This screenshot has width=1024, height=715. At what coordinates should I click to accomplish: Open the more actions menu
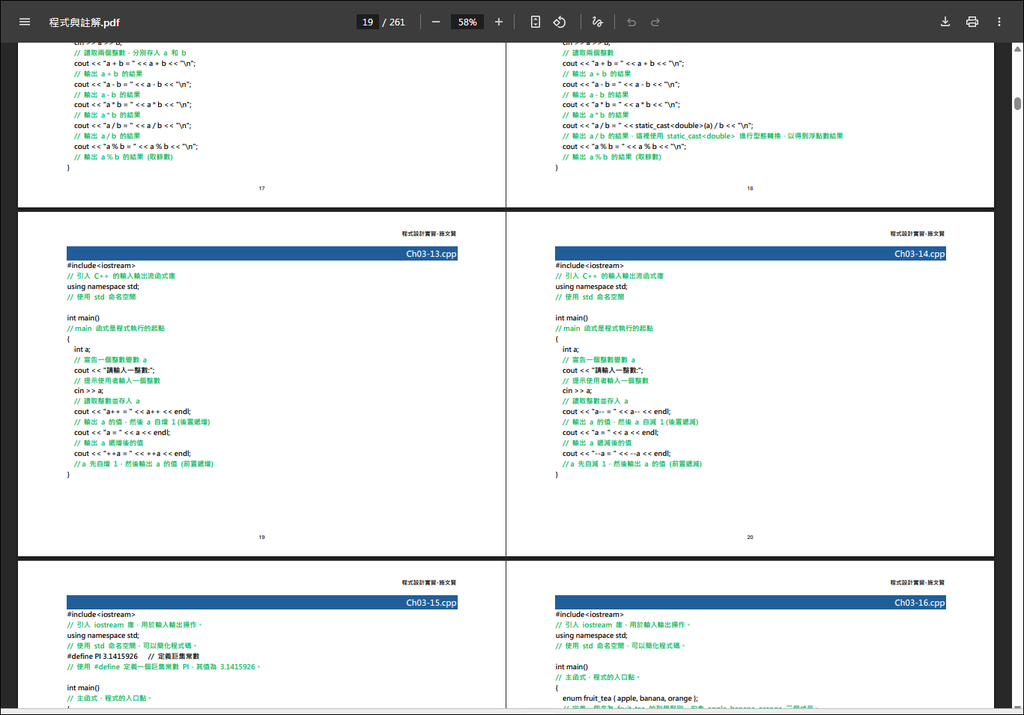pyautogui.click(x=999, y=22)
